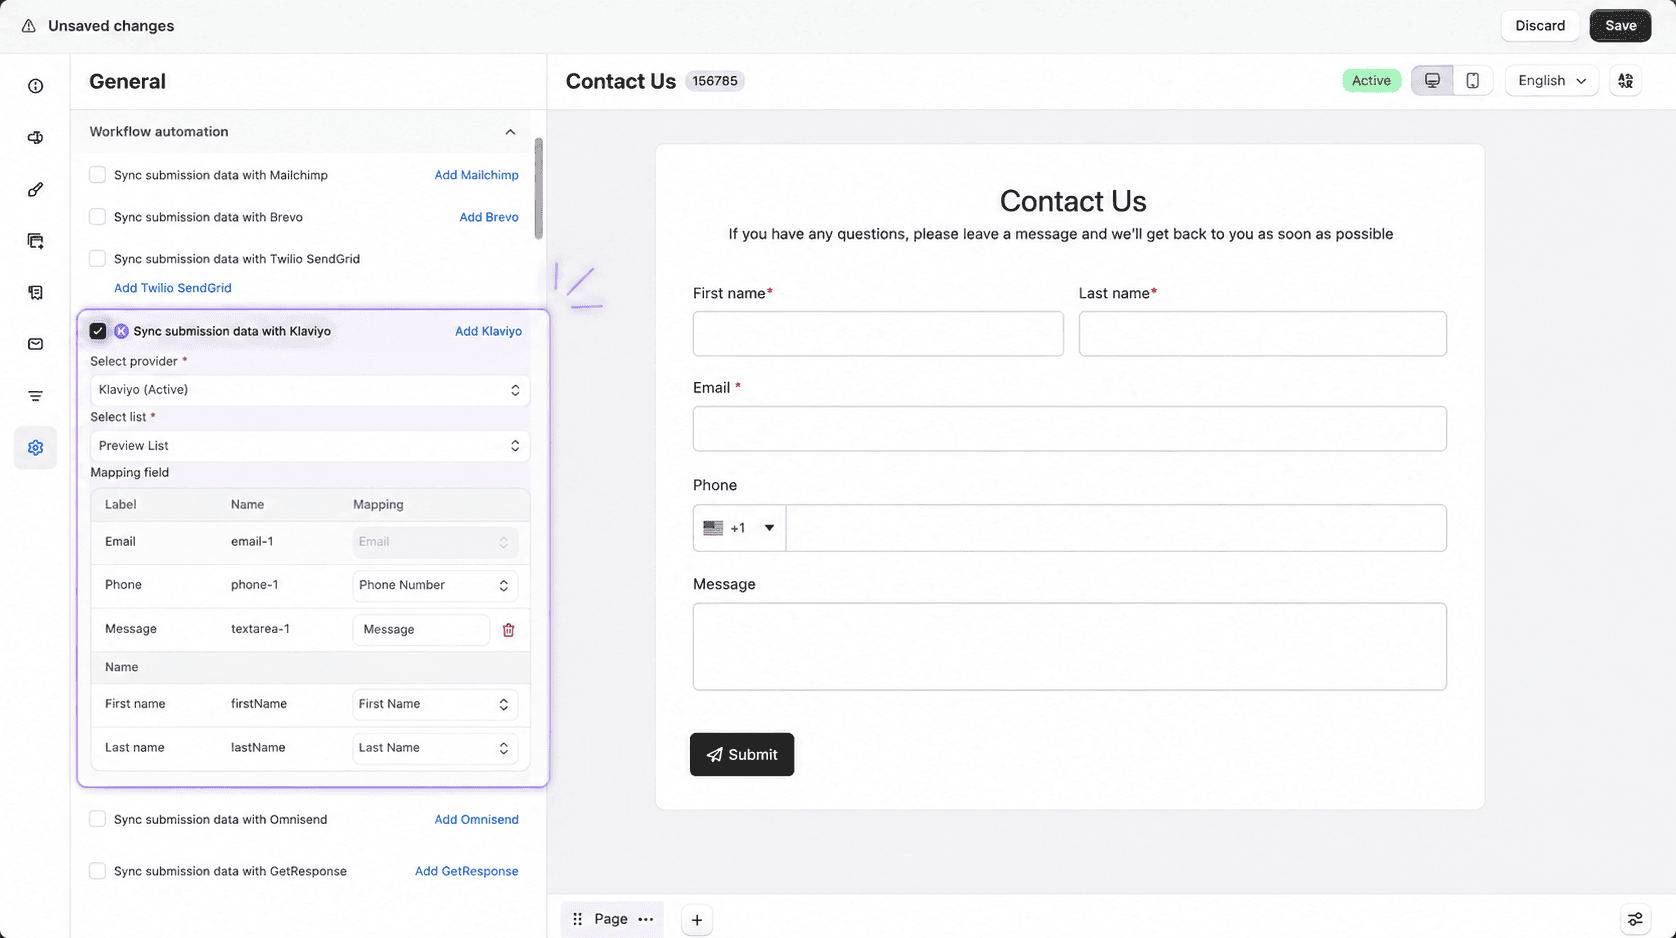This screenshot has width=1676, height=938.
Task: Collapse the Workflow automation section
Action: click(510, 132)
